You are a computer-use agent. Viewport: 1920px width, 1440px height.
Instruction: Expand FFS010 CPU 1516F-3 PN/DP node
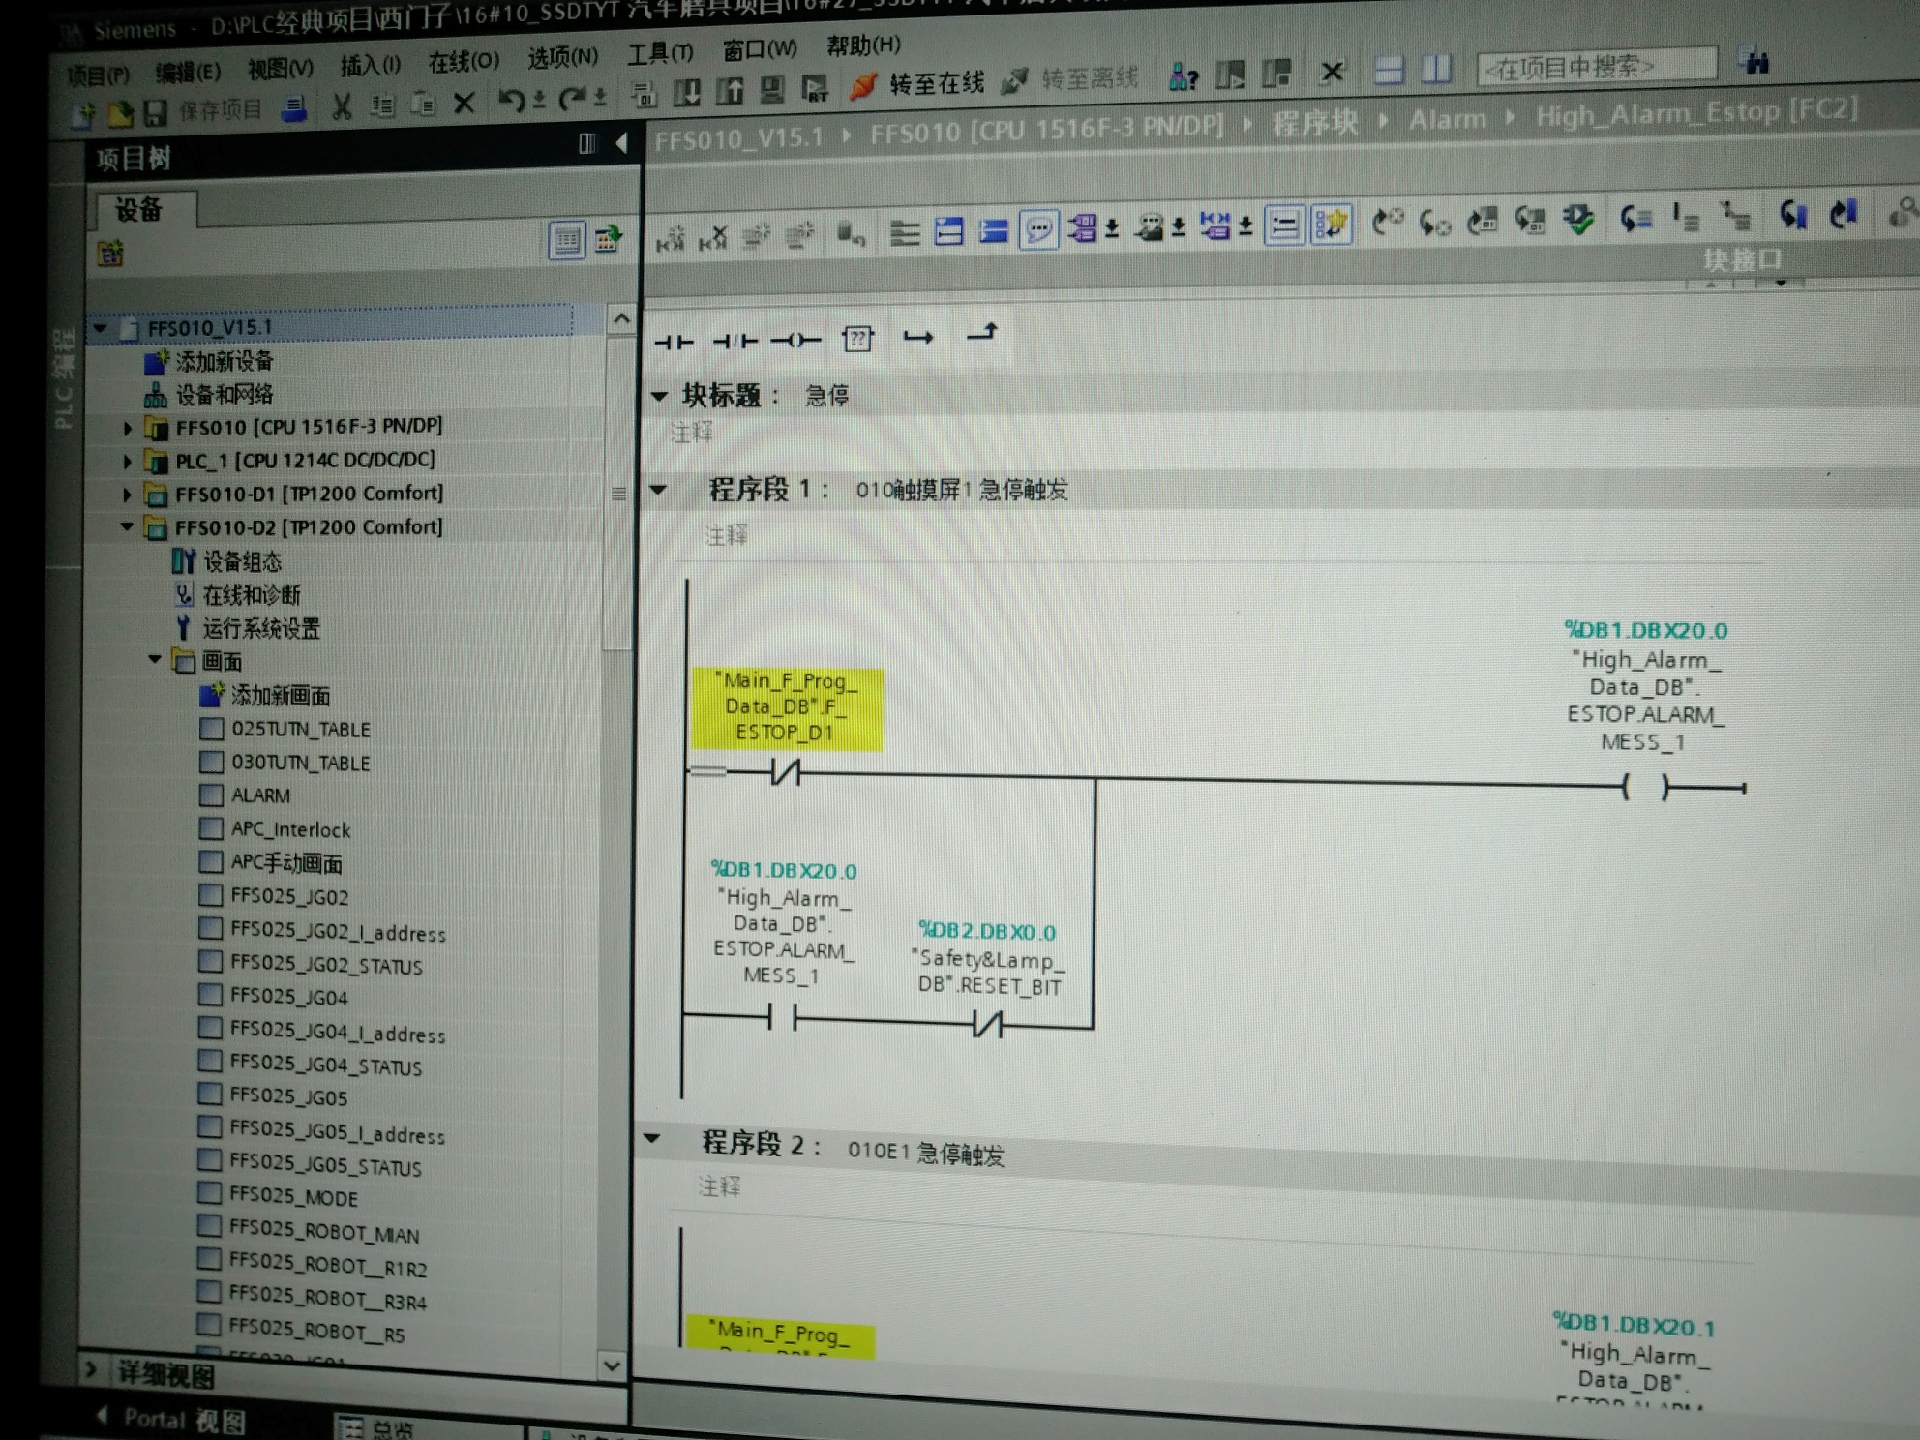[x=128, y=429]
